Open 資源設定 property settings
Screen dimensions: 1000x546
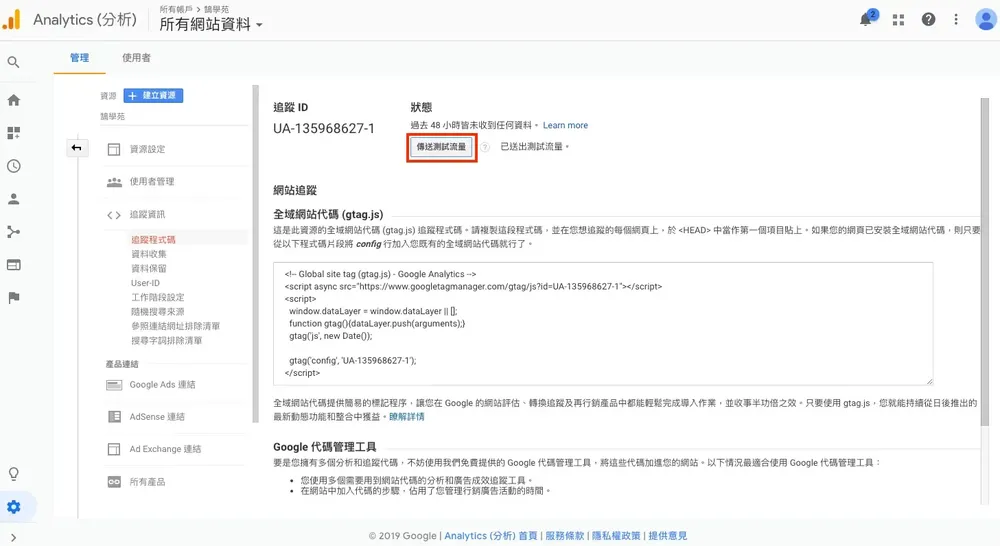[x=147, y=149]
